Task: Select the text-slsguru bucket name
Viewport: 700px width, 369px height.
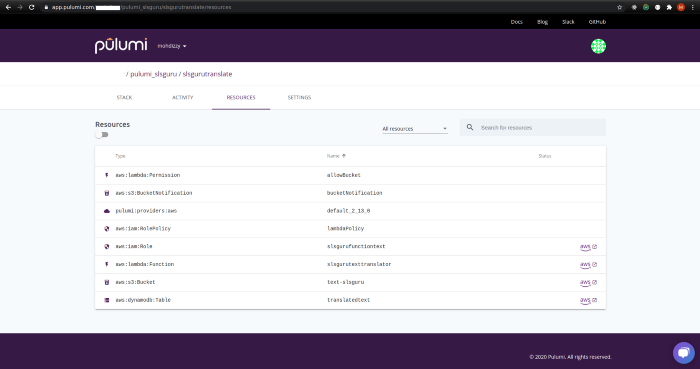Action: (346, 282)
